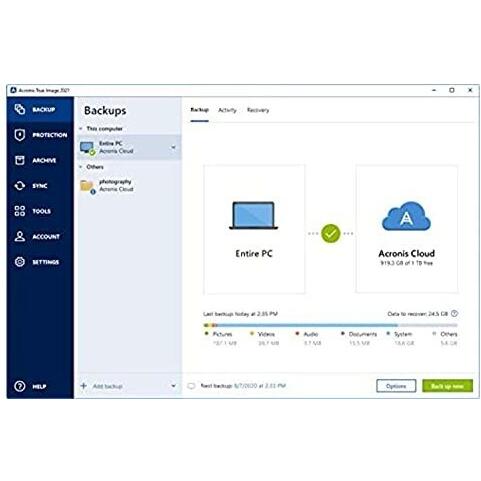Click the green checkmark status icon
This screenshot has width=481, height=481.
point(331,233)
